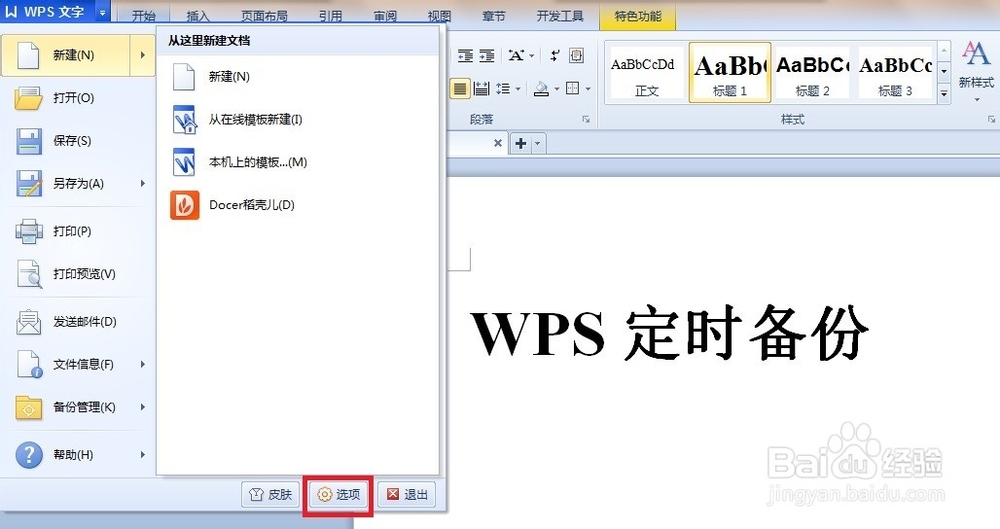Expand the 帮助 submenu arrow
This screenshot has width=1000, height=529.
pos(143,455)
